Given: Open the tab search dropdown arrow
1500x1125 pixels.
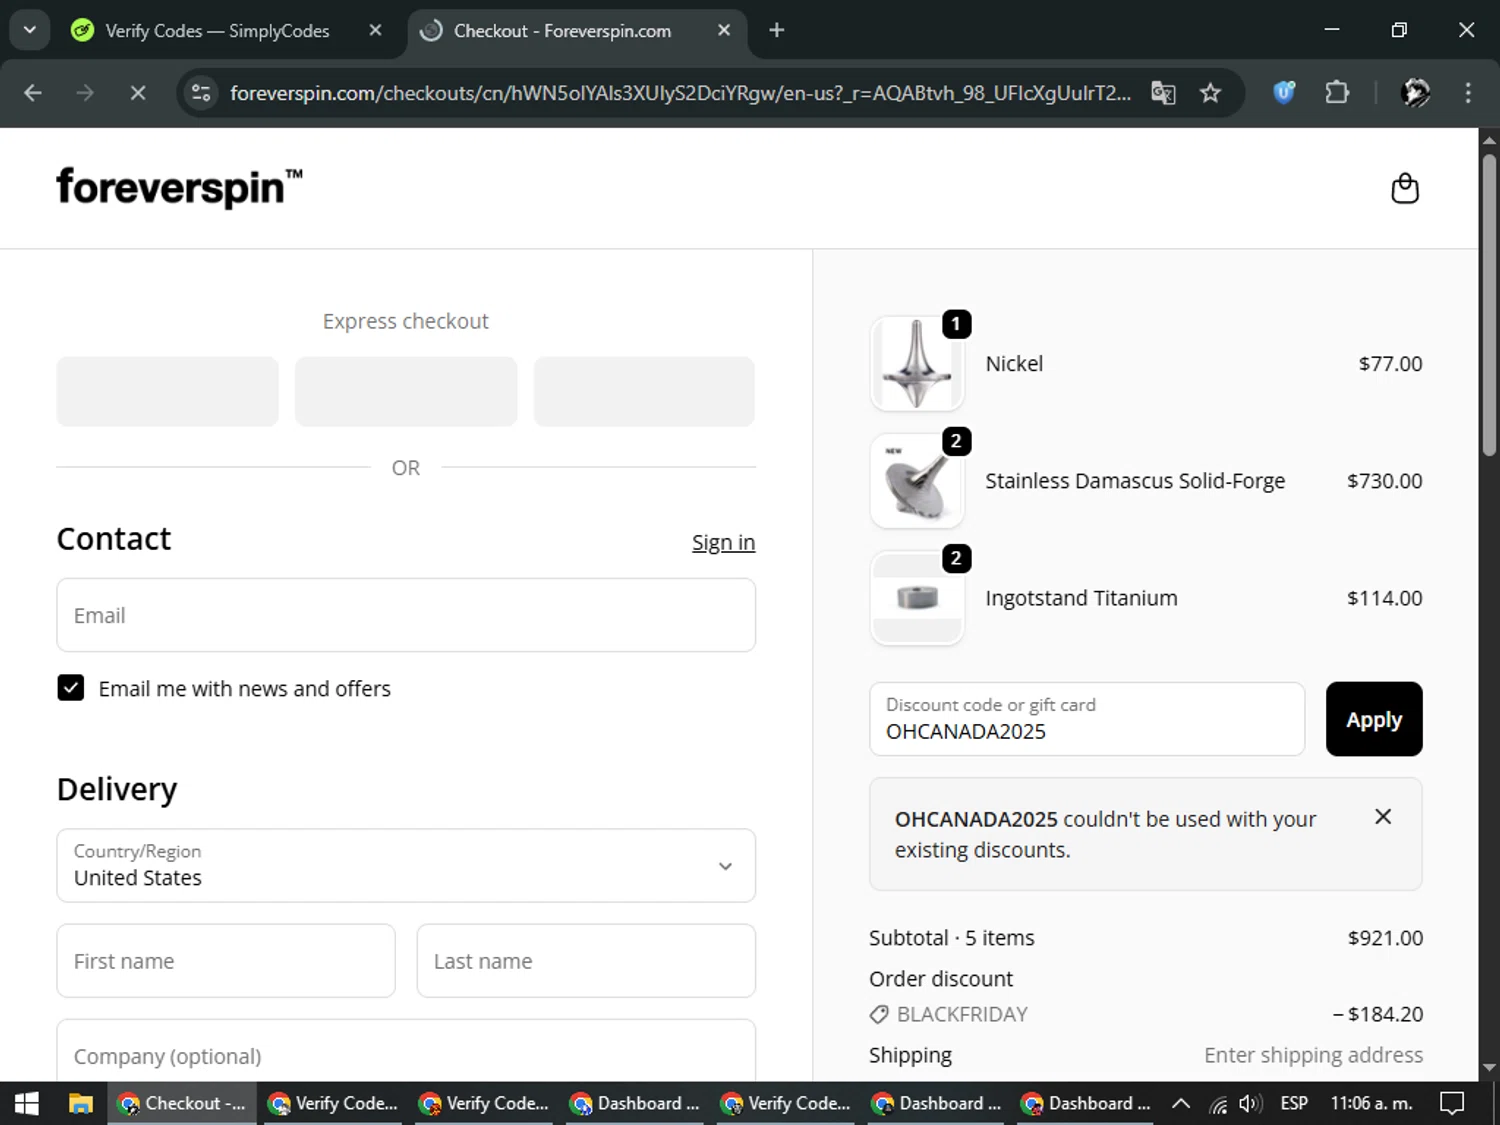Looking at the screenshot, I should pyautogui.click(x=30, y=30).
